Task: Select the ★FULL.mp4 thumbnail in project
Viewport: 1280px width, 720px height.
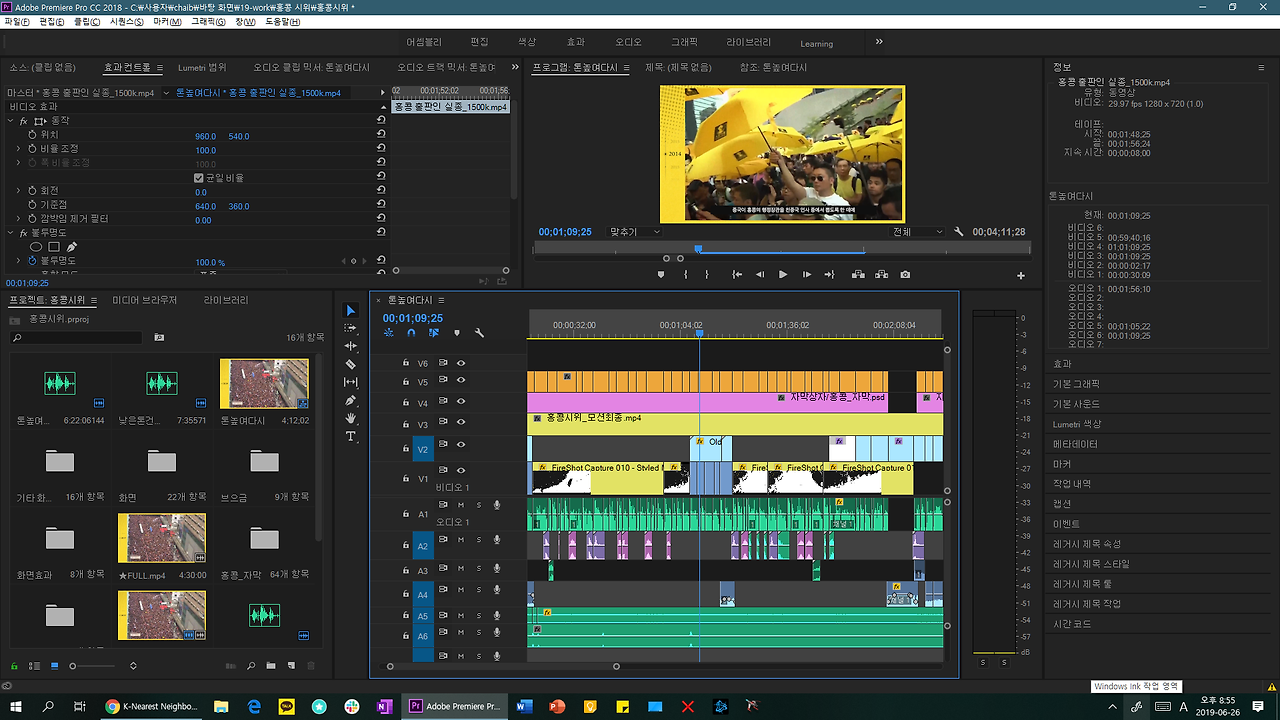Action: point(162,538)
